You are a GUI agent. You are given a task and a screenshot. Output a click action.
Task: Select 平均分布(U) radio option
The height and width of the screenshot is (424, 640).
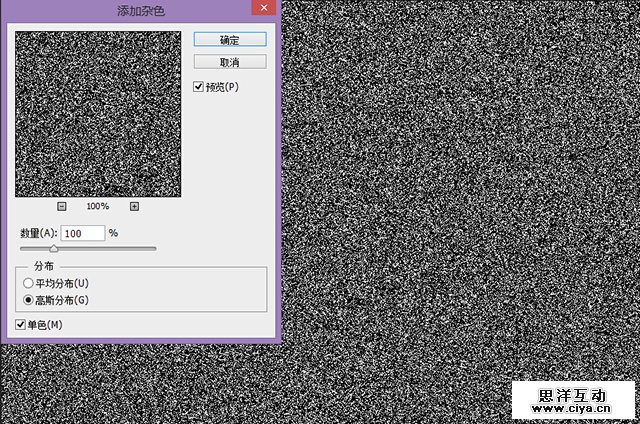coord(28,283)
